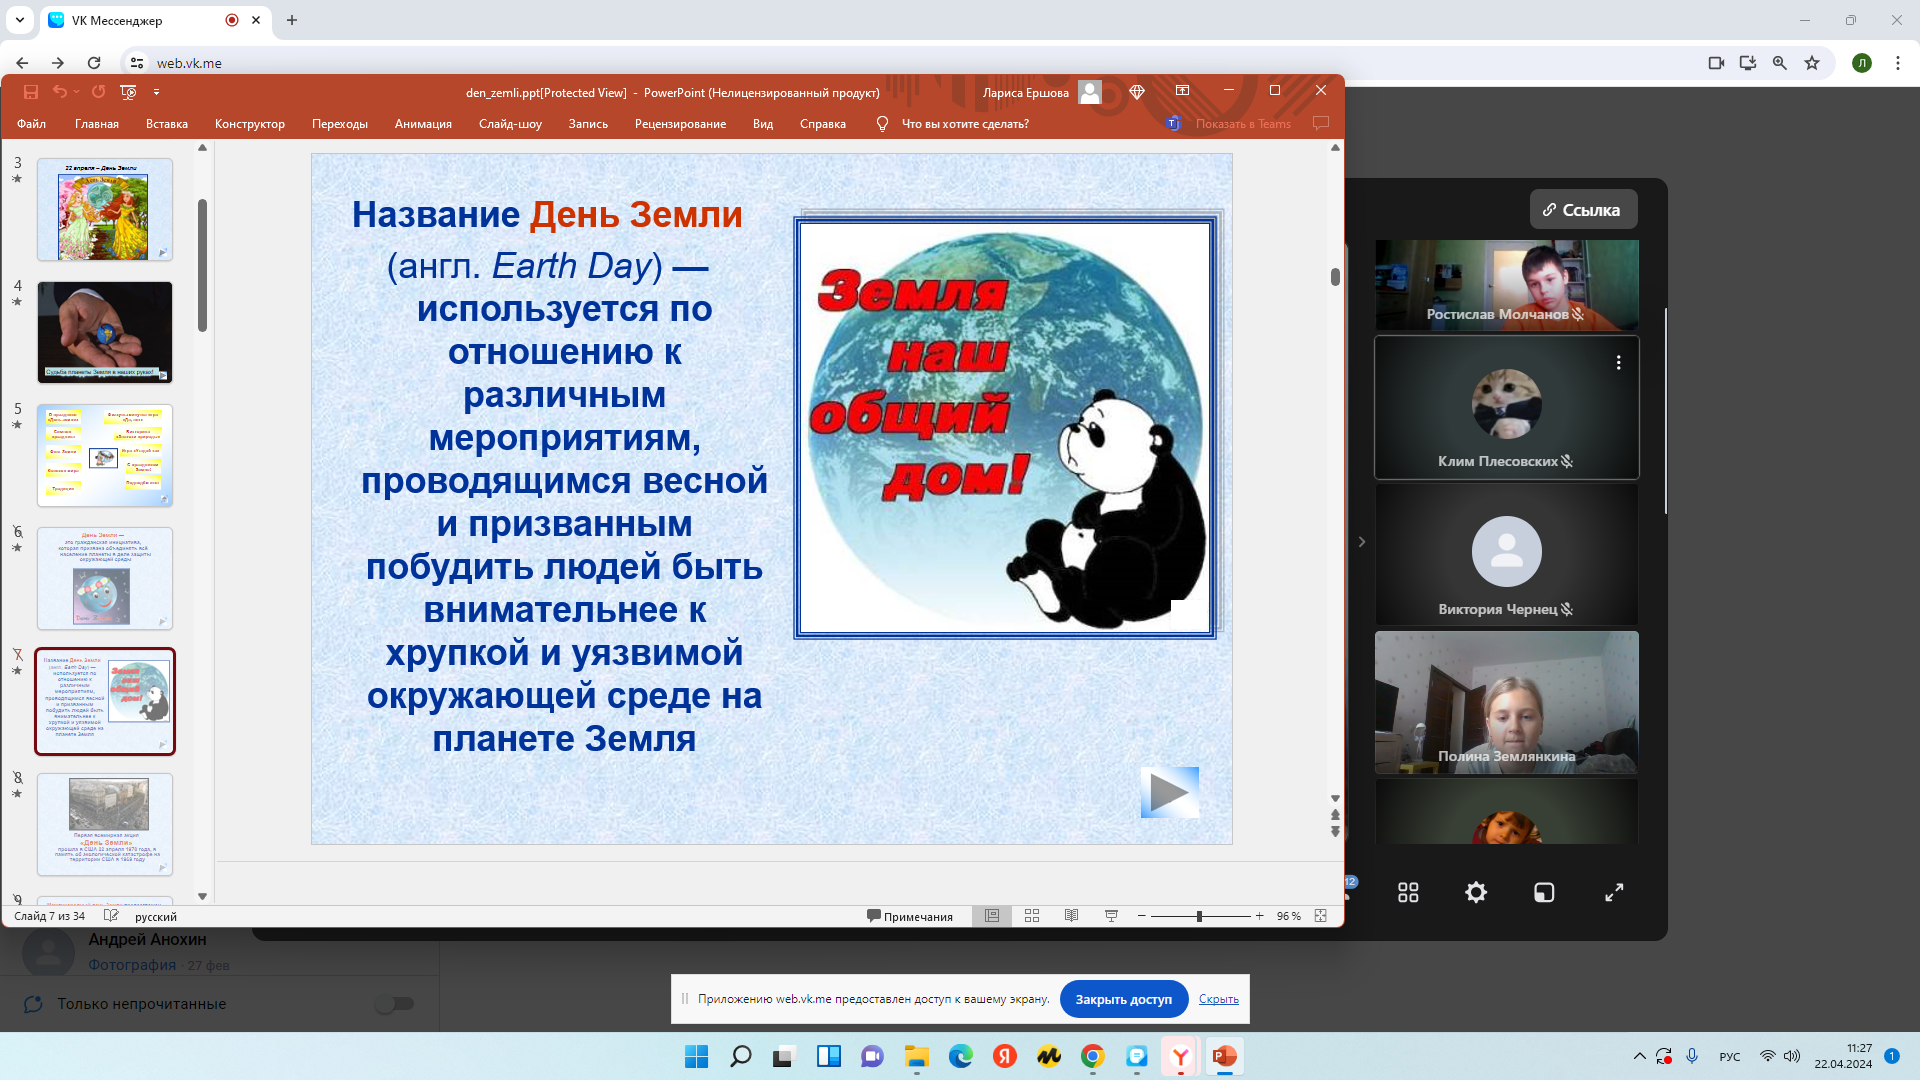Viewport: 1920px width, 1080px height.
Task: Start Slide Show from status bar icon
Action: 1111,916
